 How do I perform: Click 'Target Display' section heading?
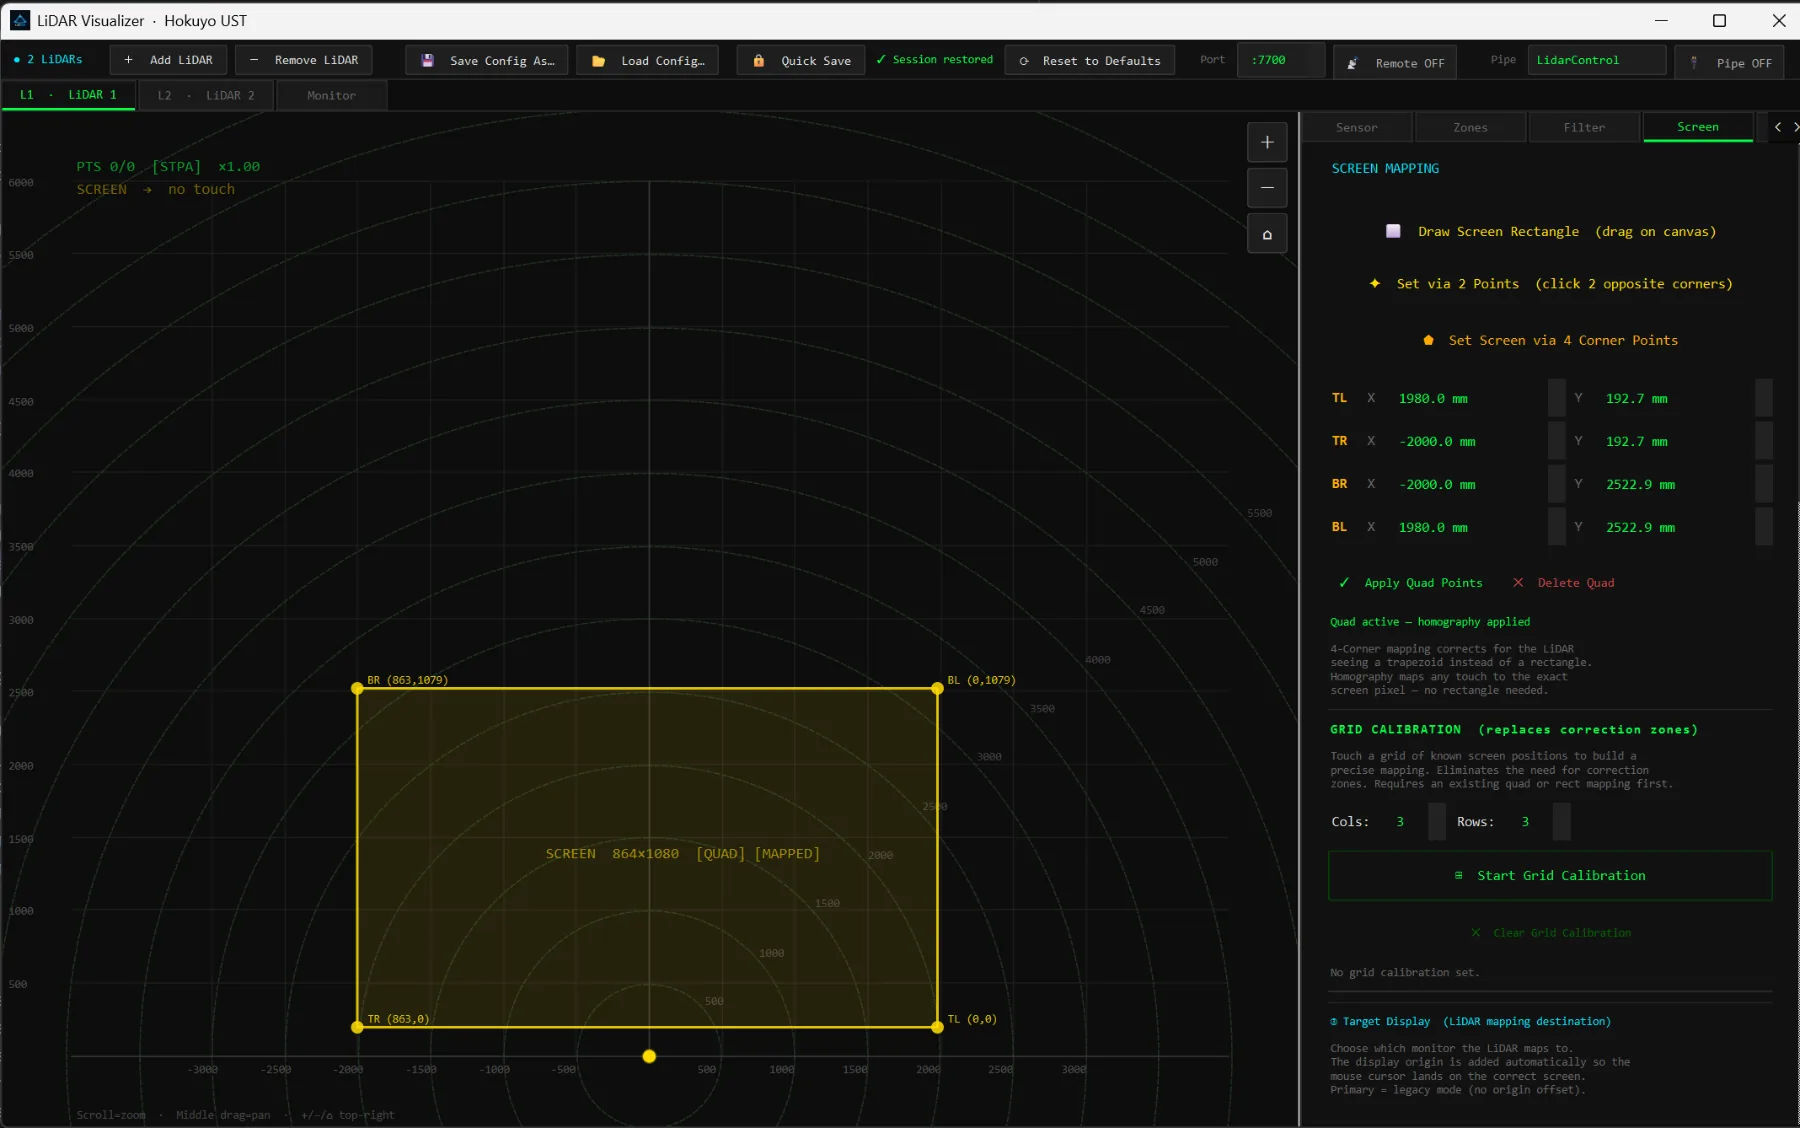point(1470,1022)
